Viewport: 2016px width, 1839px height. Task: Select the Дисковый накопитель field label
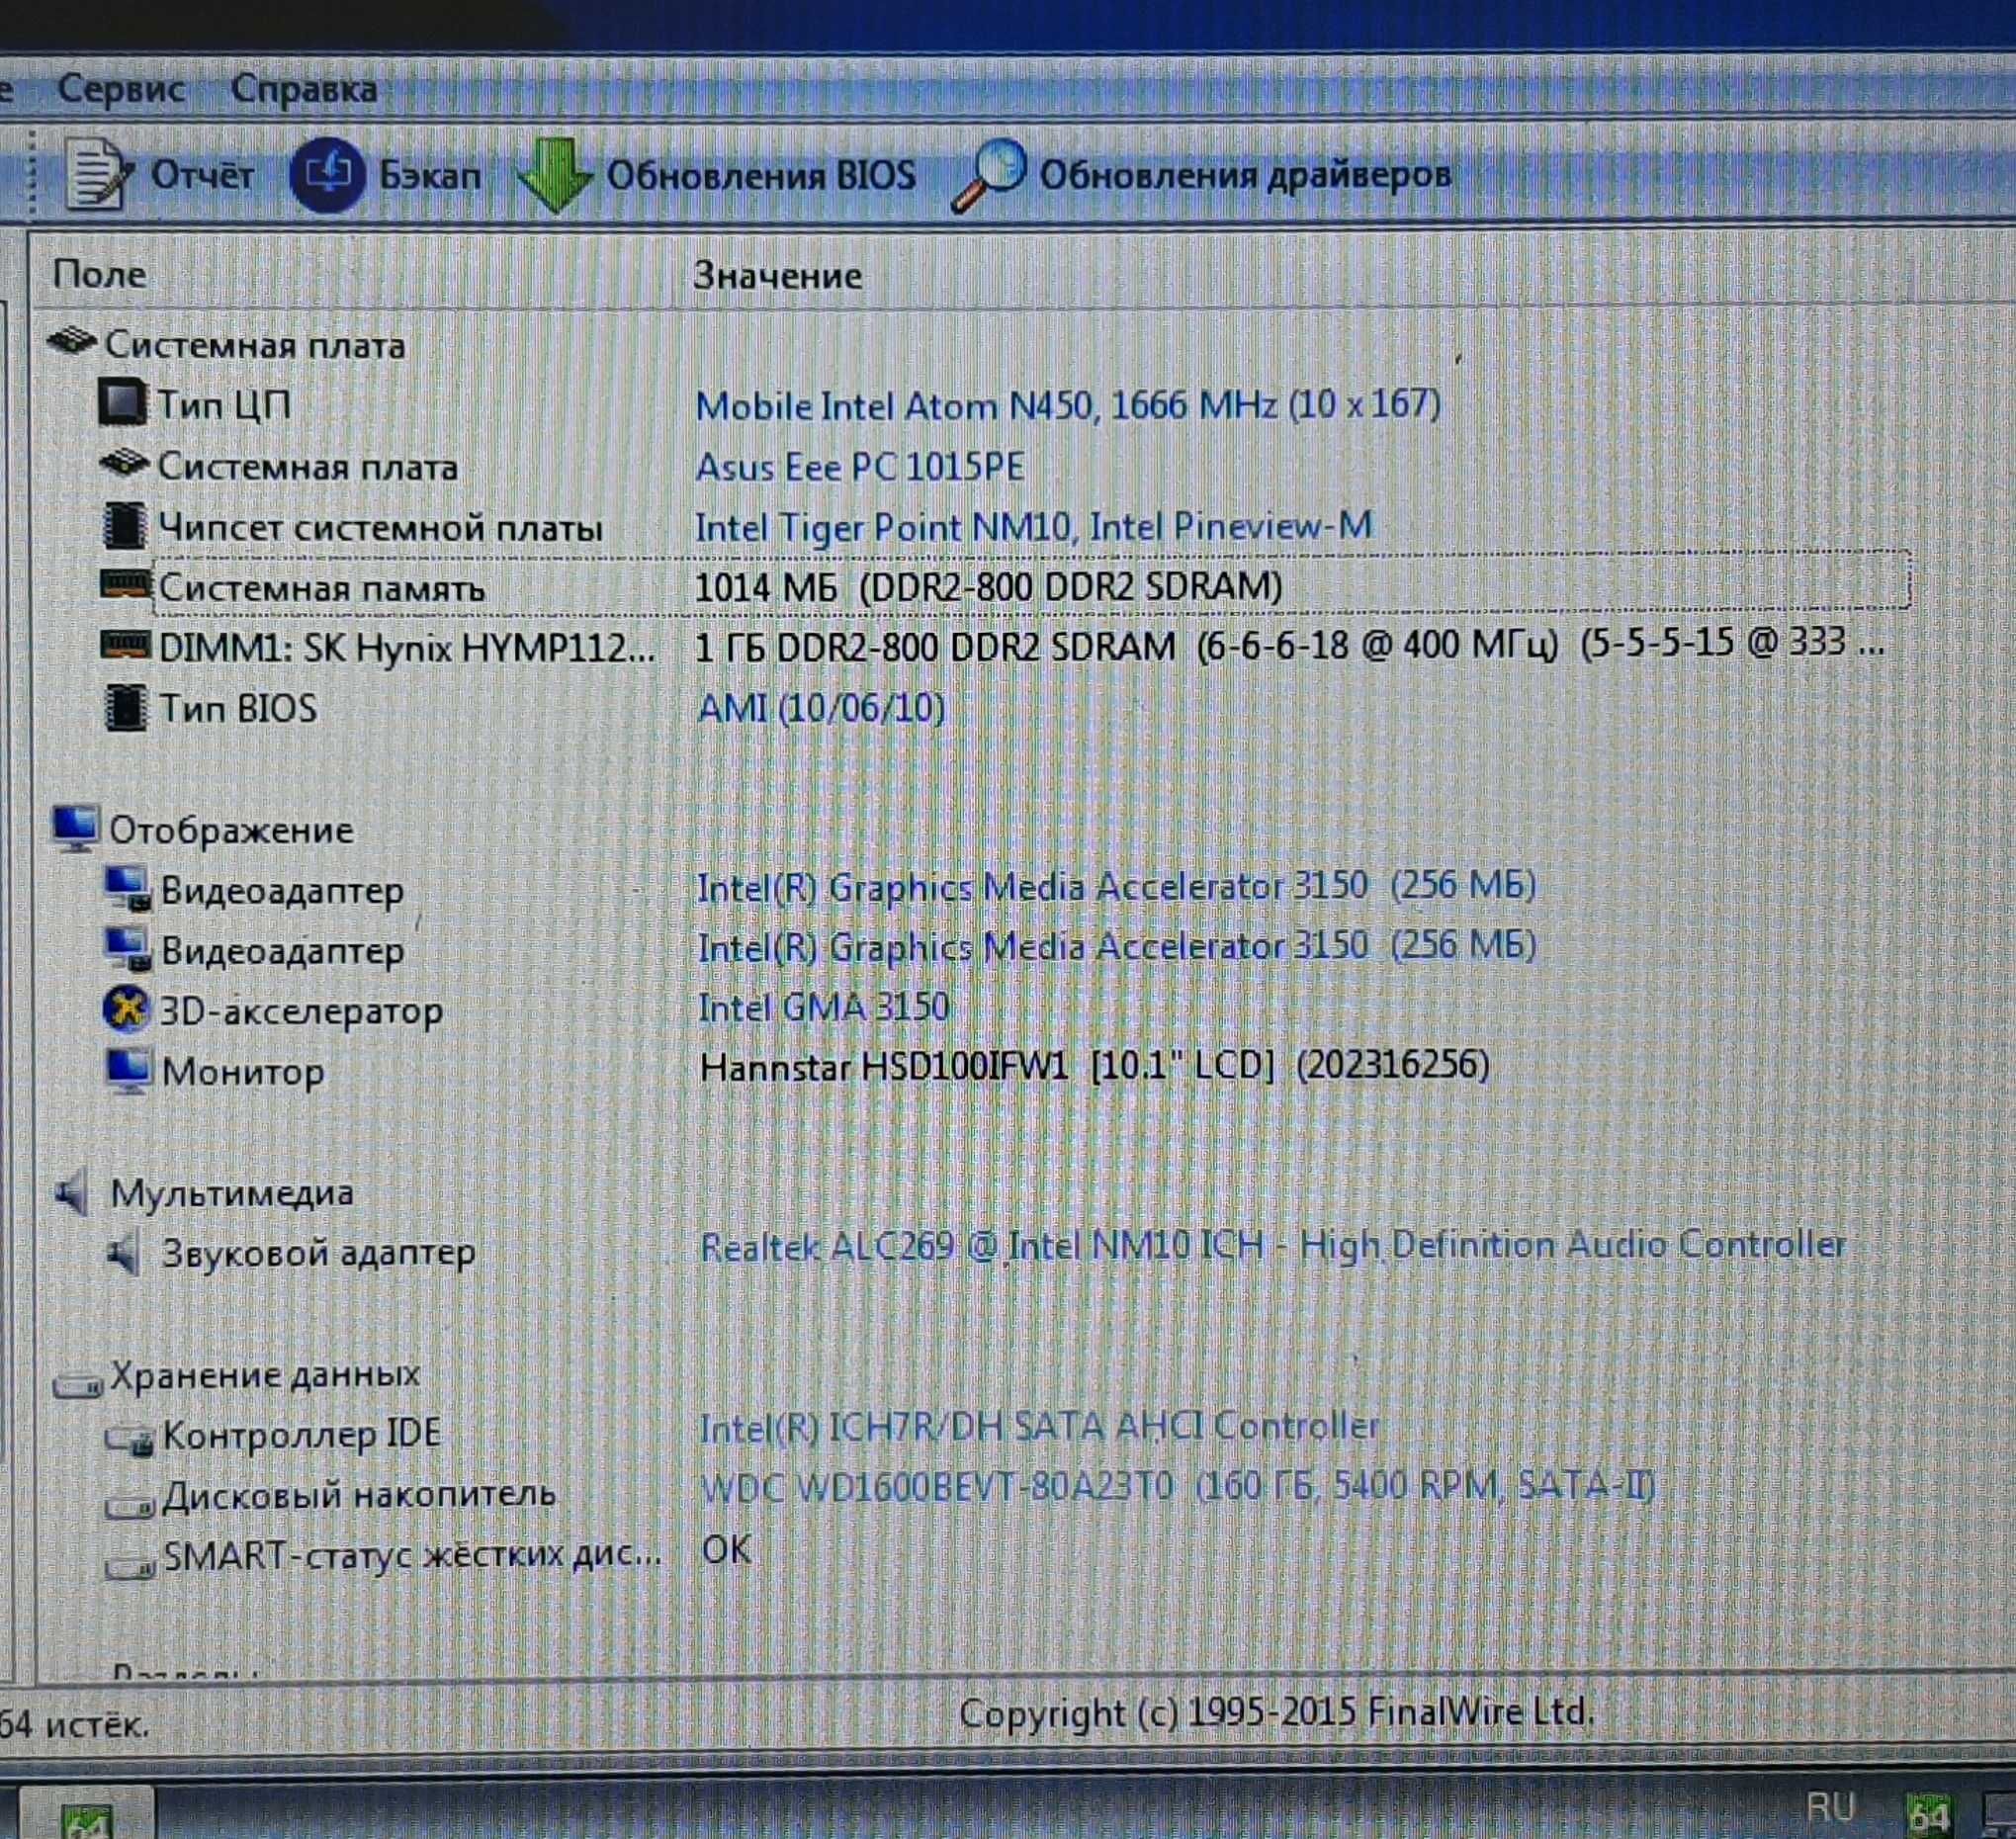359,1494
